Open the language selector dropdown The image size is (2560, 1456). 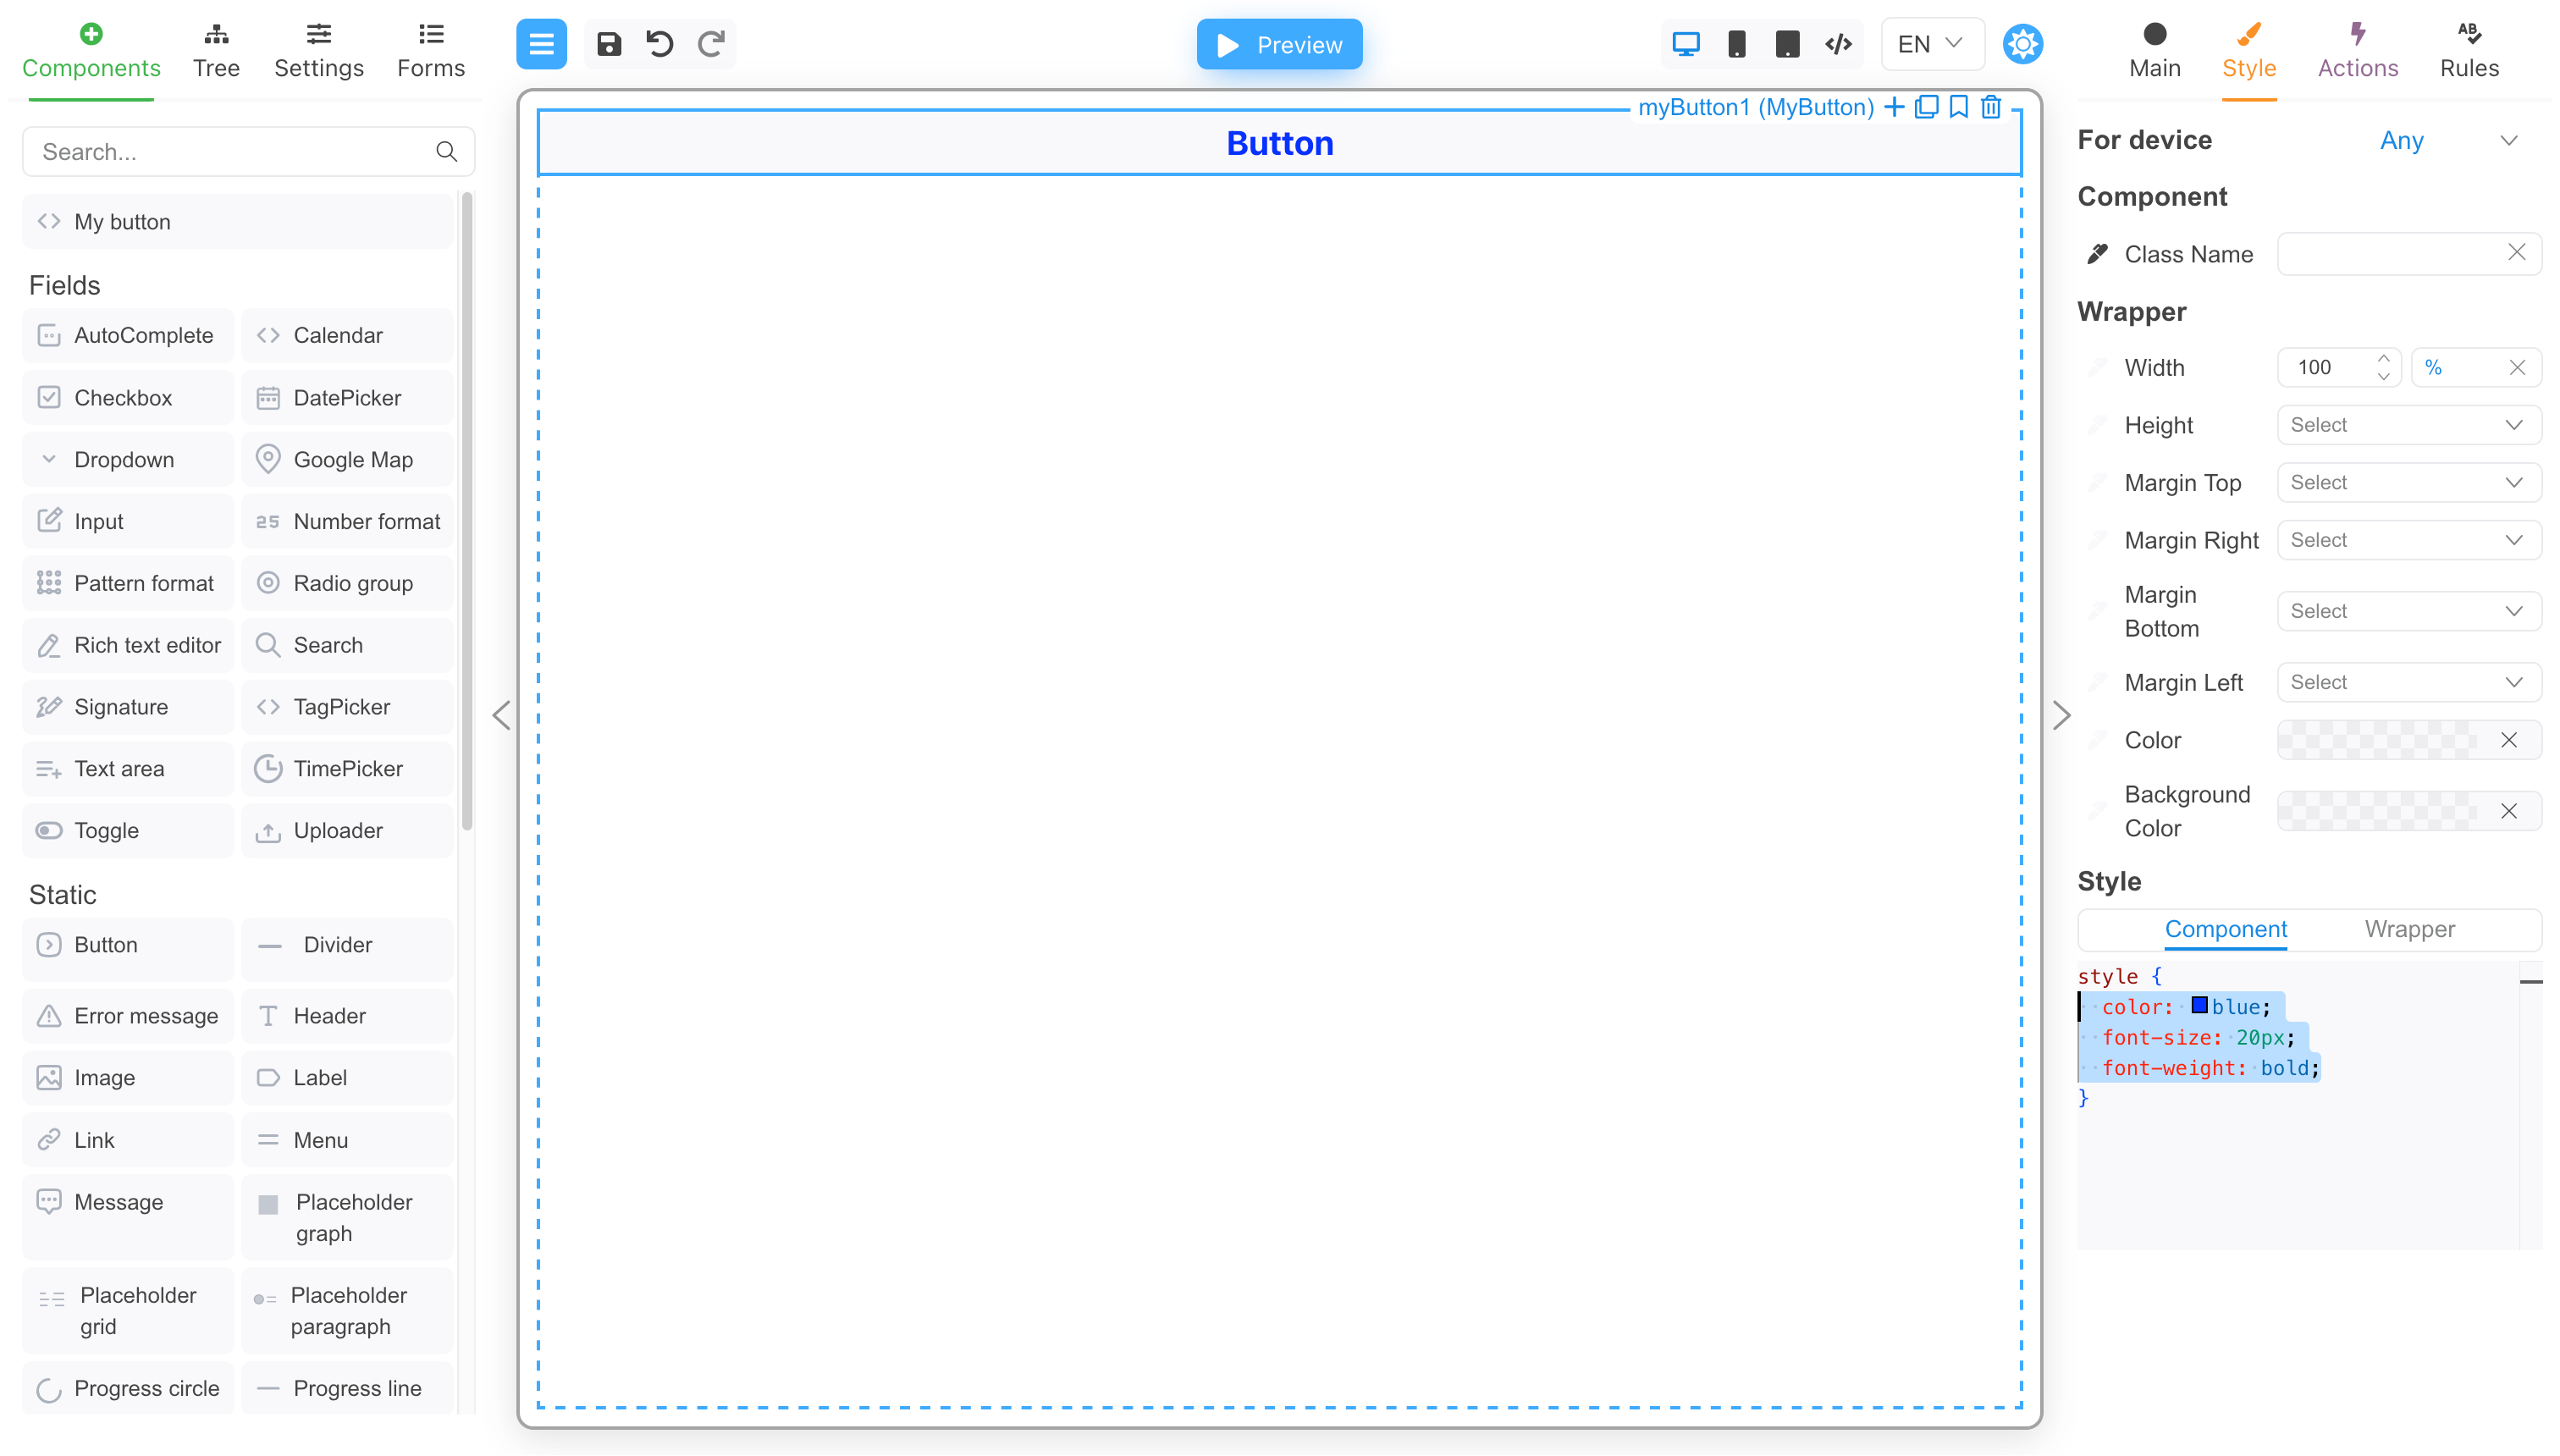[x=1931, y=43]
